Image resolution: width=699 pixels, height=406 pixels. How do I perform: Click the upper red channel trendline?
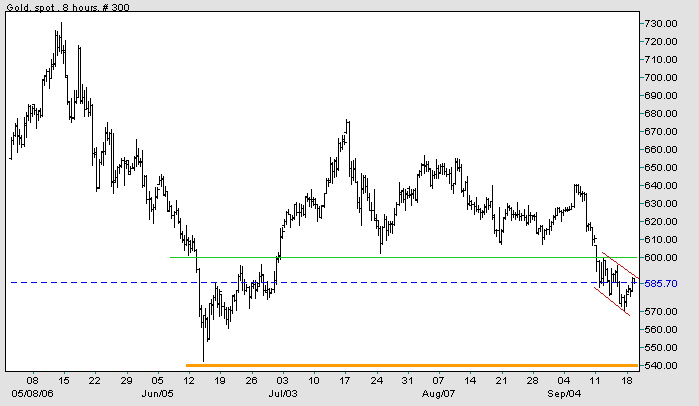[621, 266]
